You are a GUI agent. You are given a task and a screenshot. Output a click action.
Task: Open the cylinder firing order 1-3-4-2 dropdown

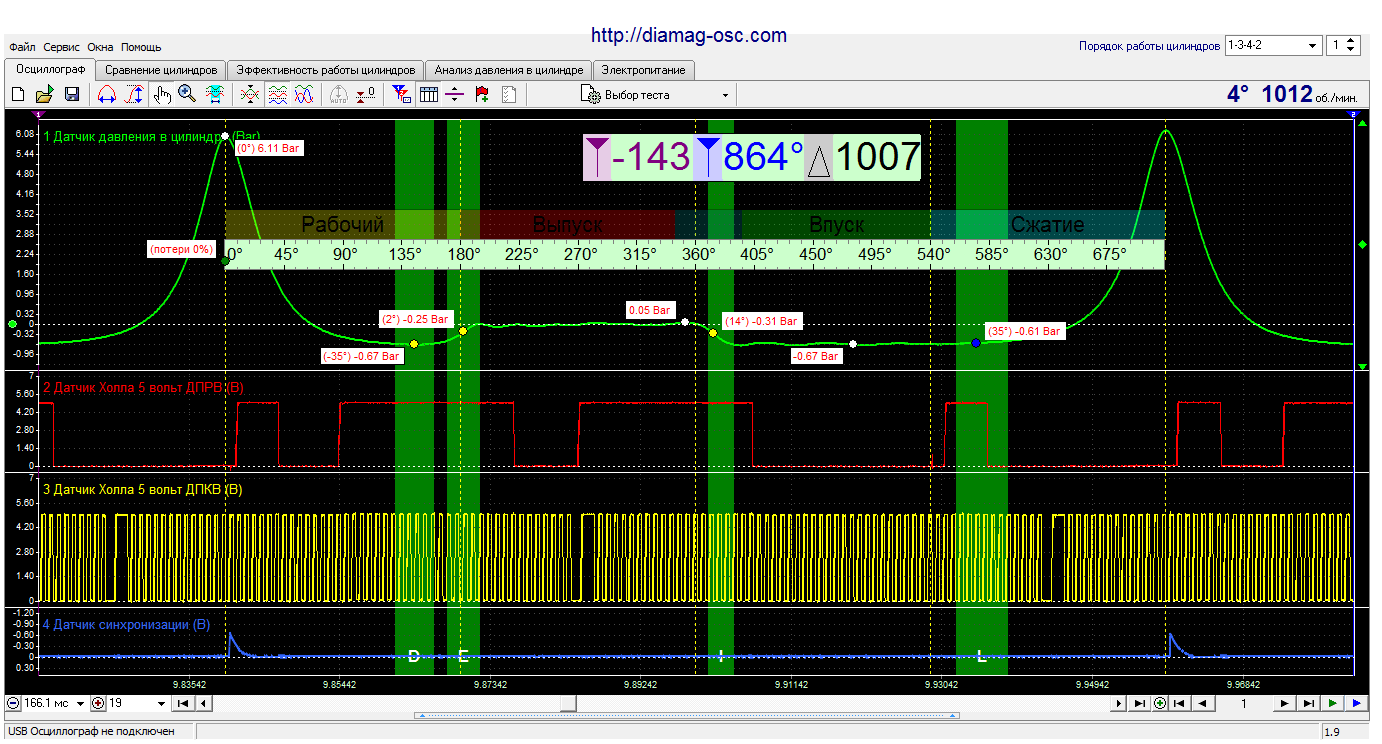coord(1273,45)
